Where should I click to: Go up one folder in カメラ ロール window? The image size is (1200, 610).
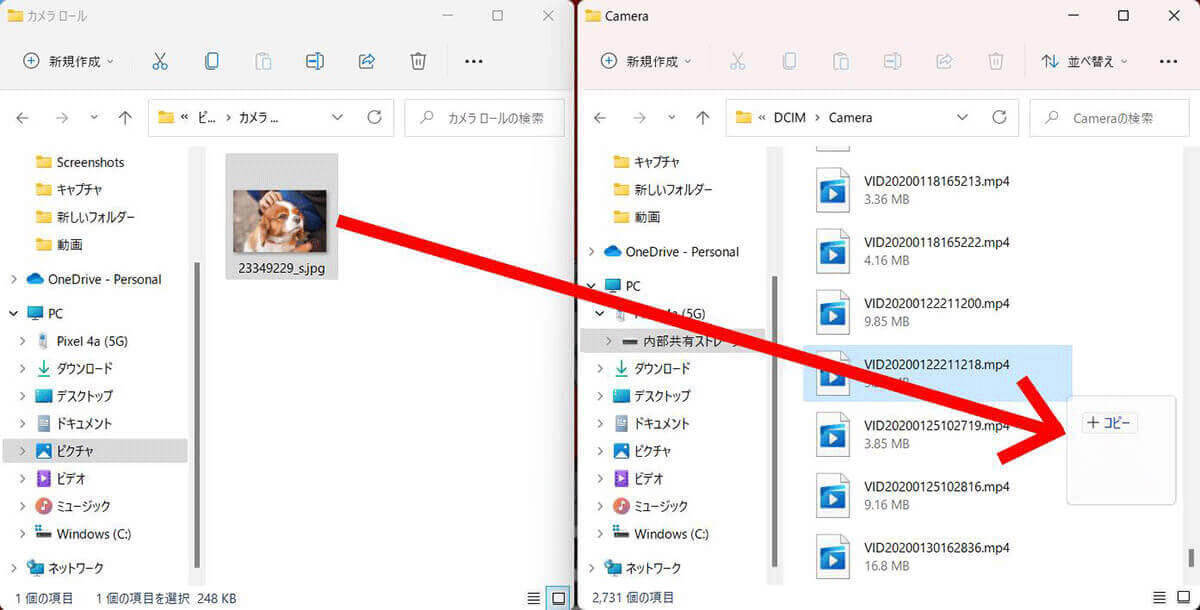[125, 117]
